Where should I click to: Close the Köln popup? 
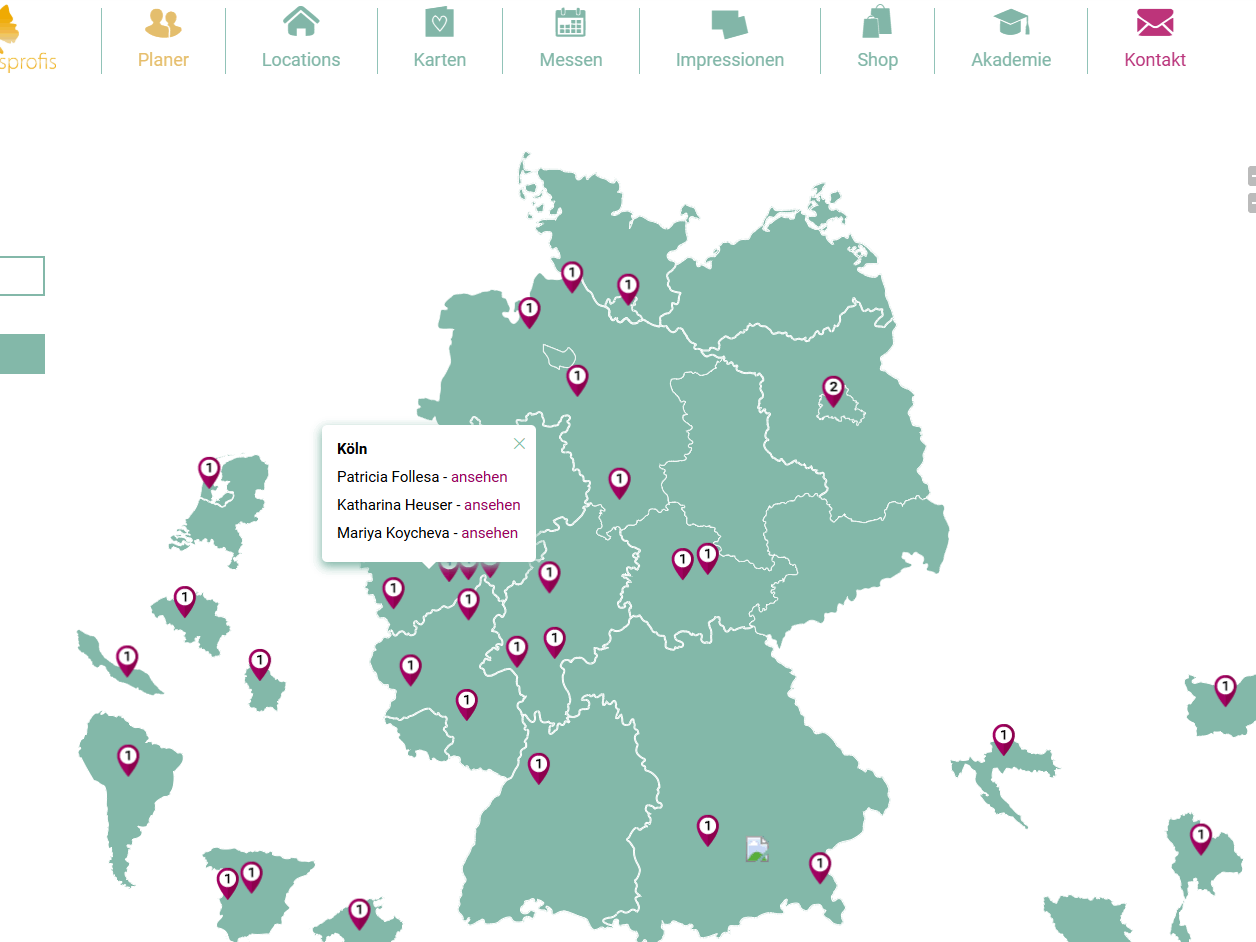[x=519, y=444]
